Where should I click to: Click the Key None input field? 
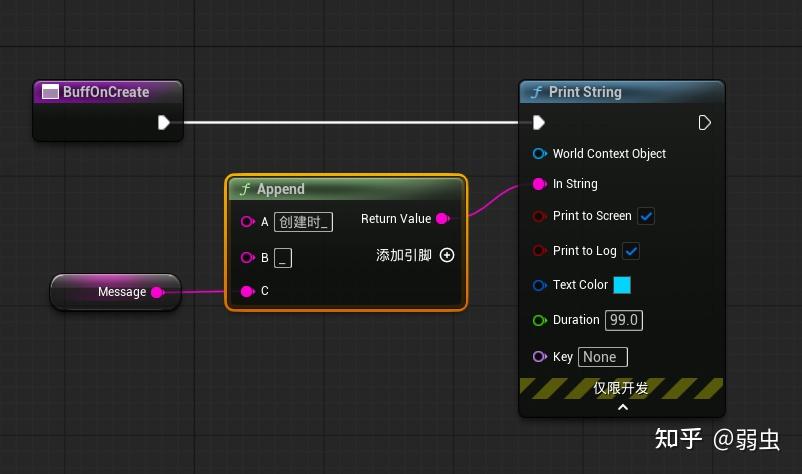[x=603, y=357]
